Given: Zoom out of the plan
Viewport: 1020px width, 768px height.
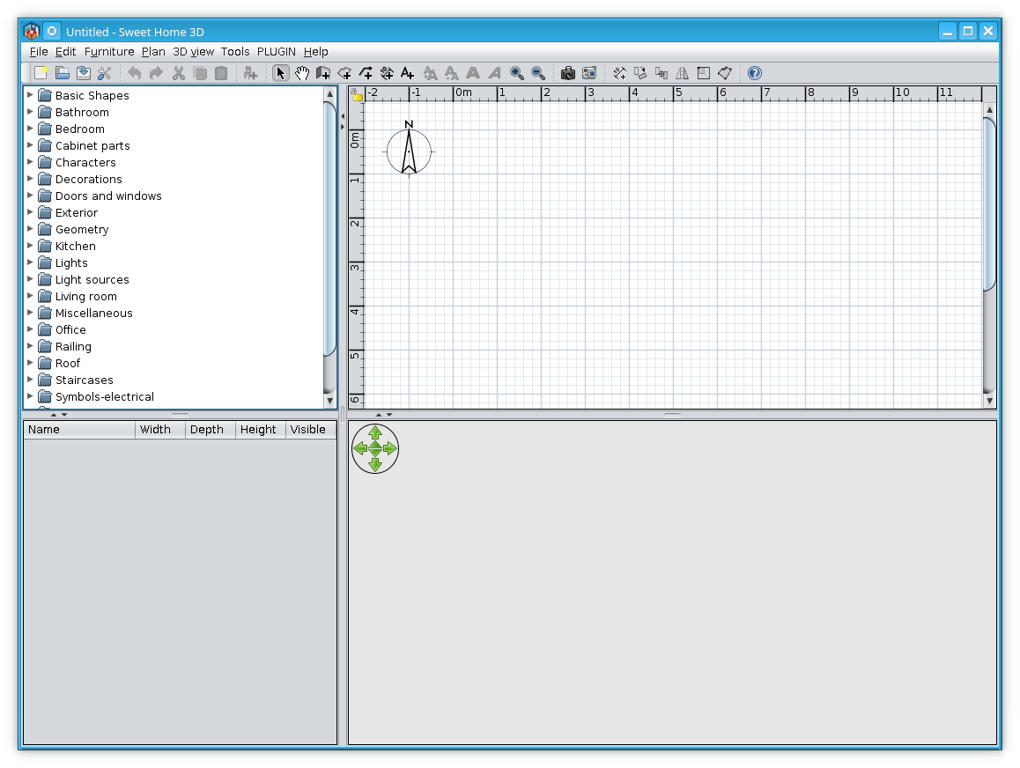Looking at the screenshot, I should 538,73.
